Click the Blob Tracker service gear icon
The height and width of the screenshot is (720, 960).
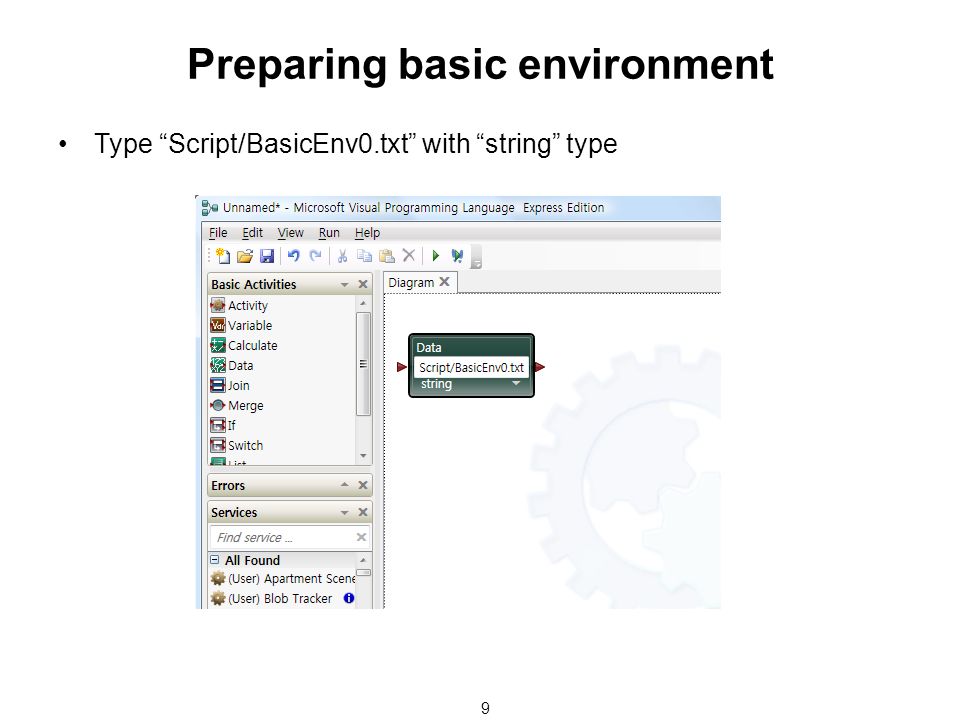(218, 598)
